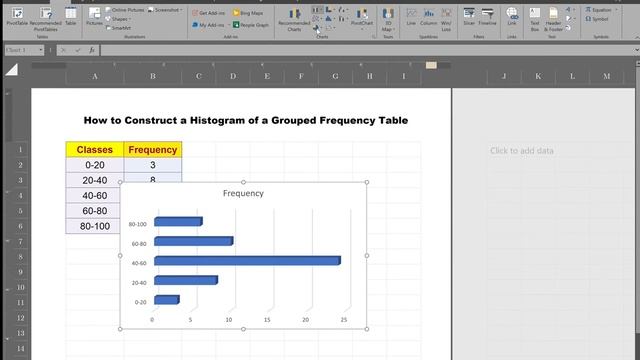Viewport: 640px width, 360px height.
Task: Click cell containing 0-20
Action: point(95,165)
